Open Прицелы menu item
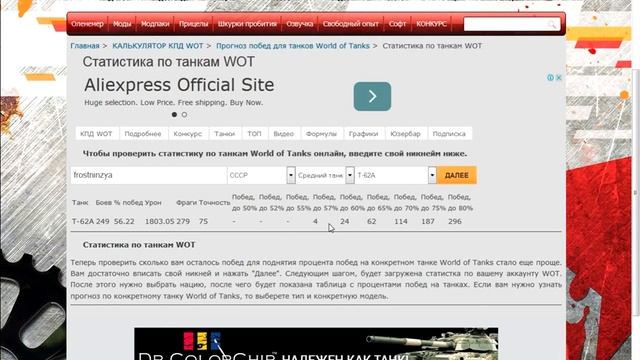This screenshot has width=640, height=360. point(193,24)
